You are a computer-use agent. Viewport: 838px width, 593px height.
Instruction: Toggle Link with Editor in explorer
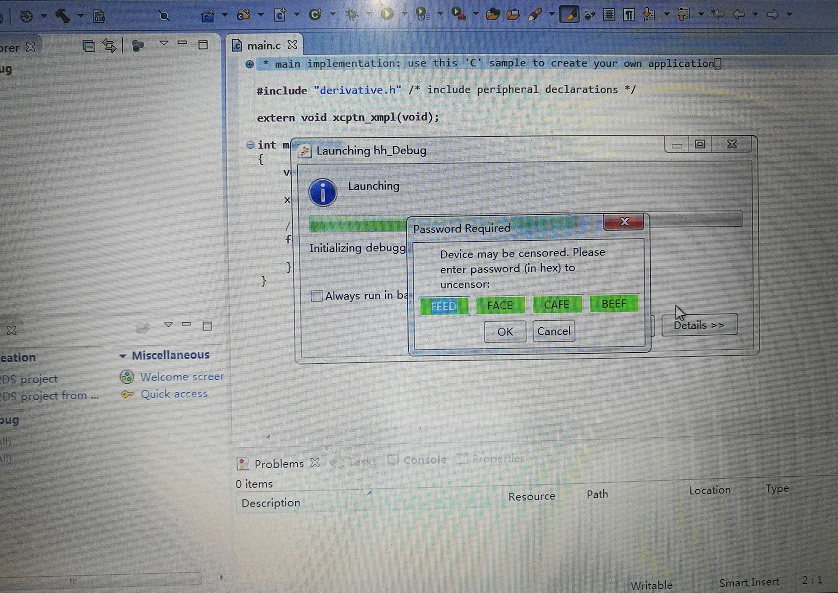[109, 46]
